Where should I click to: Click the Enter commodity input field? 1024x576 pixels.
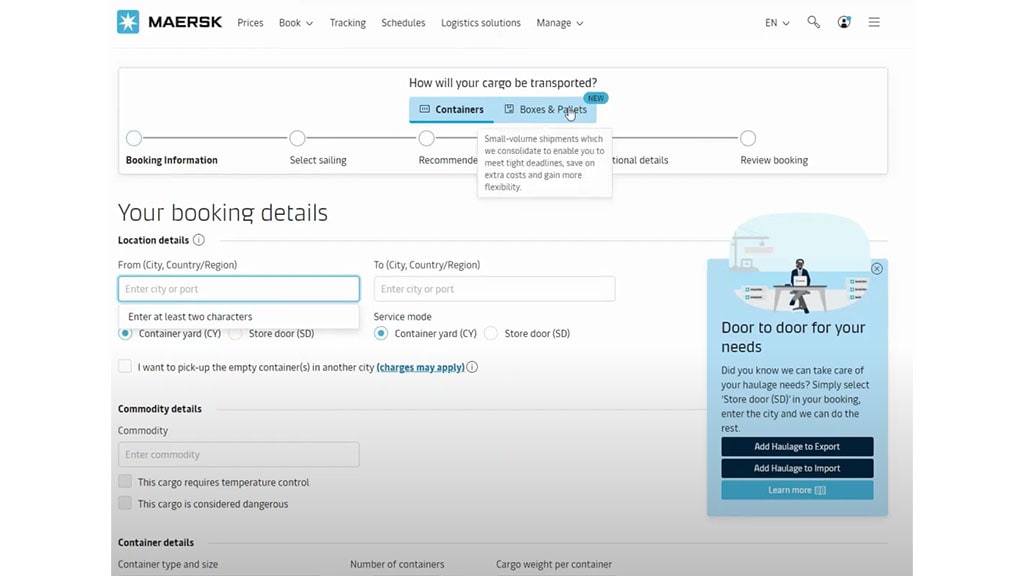click(x=238, y=454)
